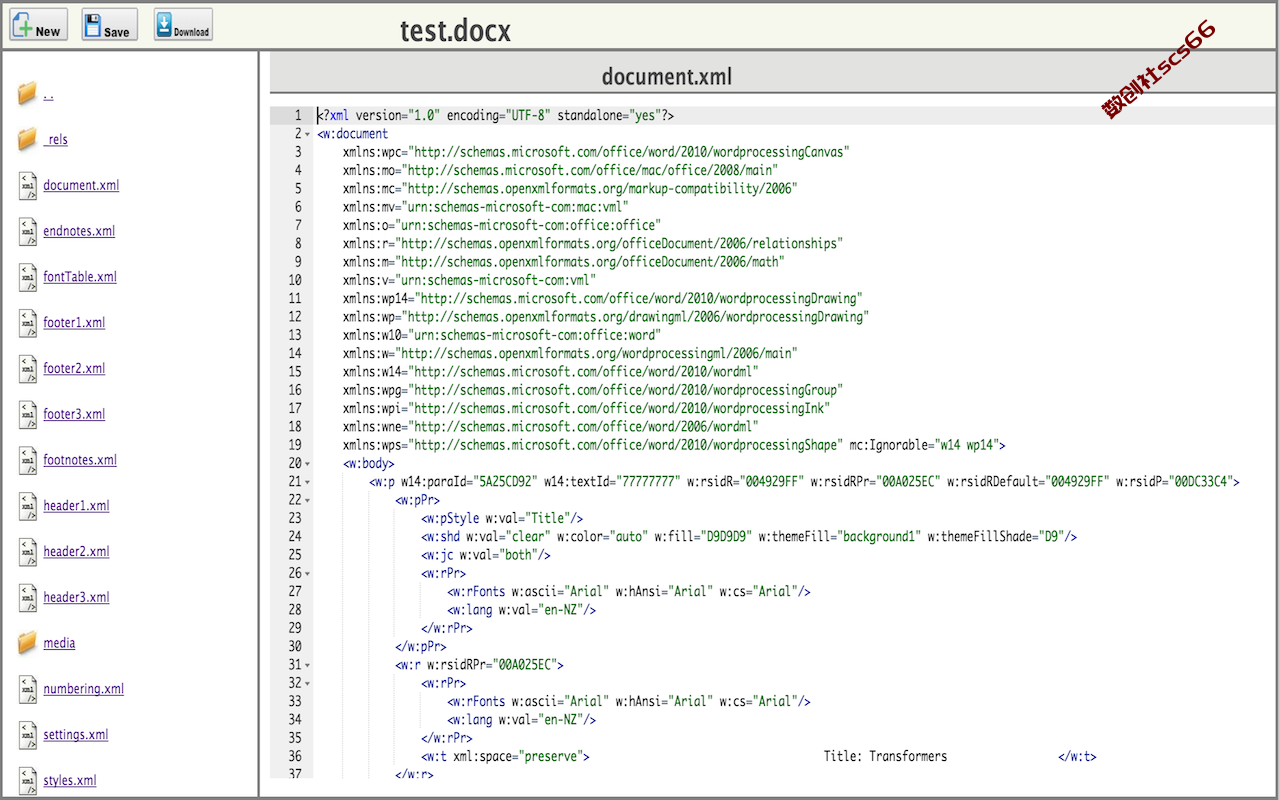The width and height of the screenshot is (1280, 800).
Task: Click the document.xml file icon
Action: pyautogui.click(x=28, y=186)
